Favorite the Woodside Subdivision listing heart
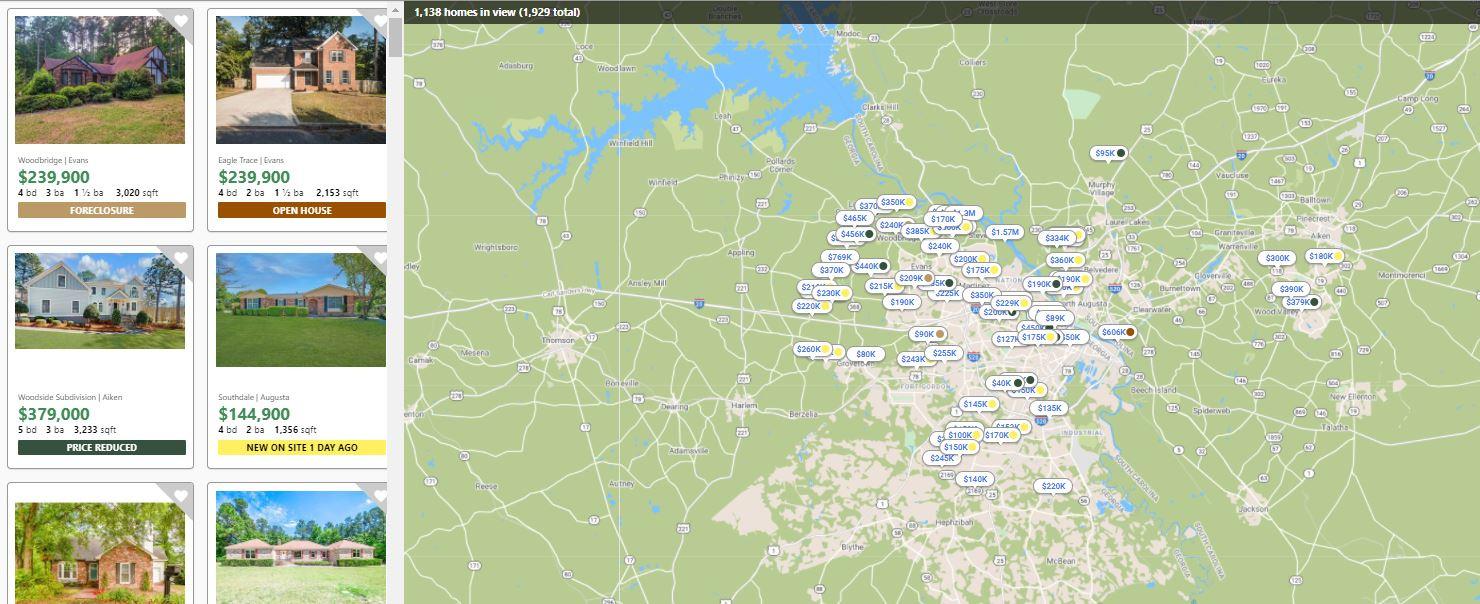The width and height of the screenshot is (1480, 604). point(180,258)
